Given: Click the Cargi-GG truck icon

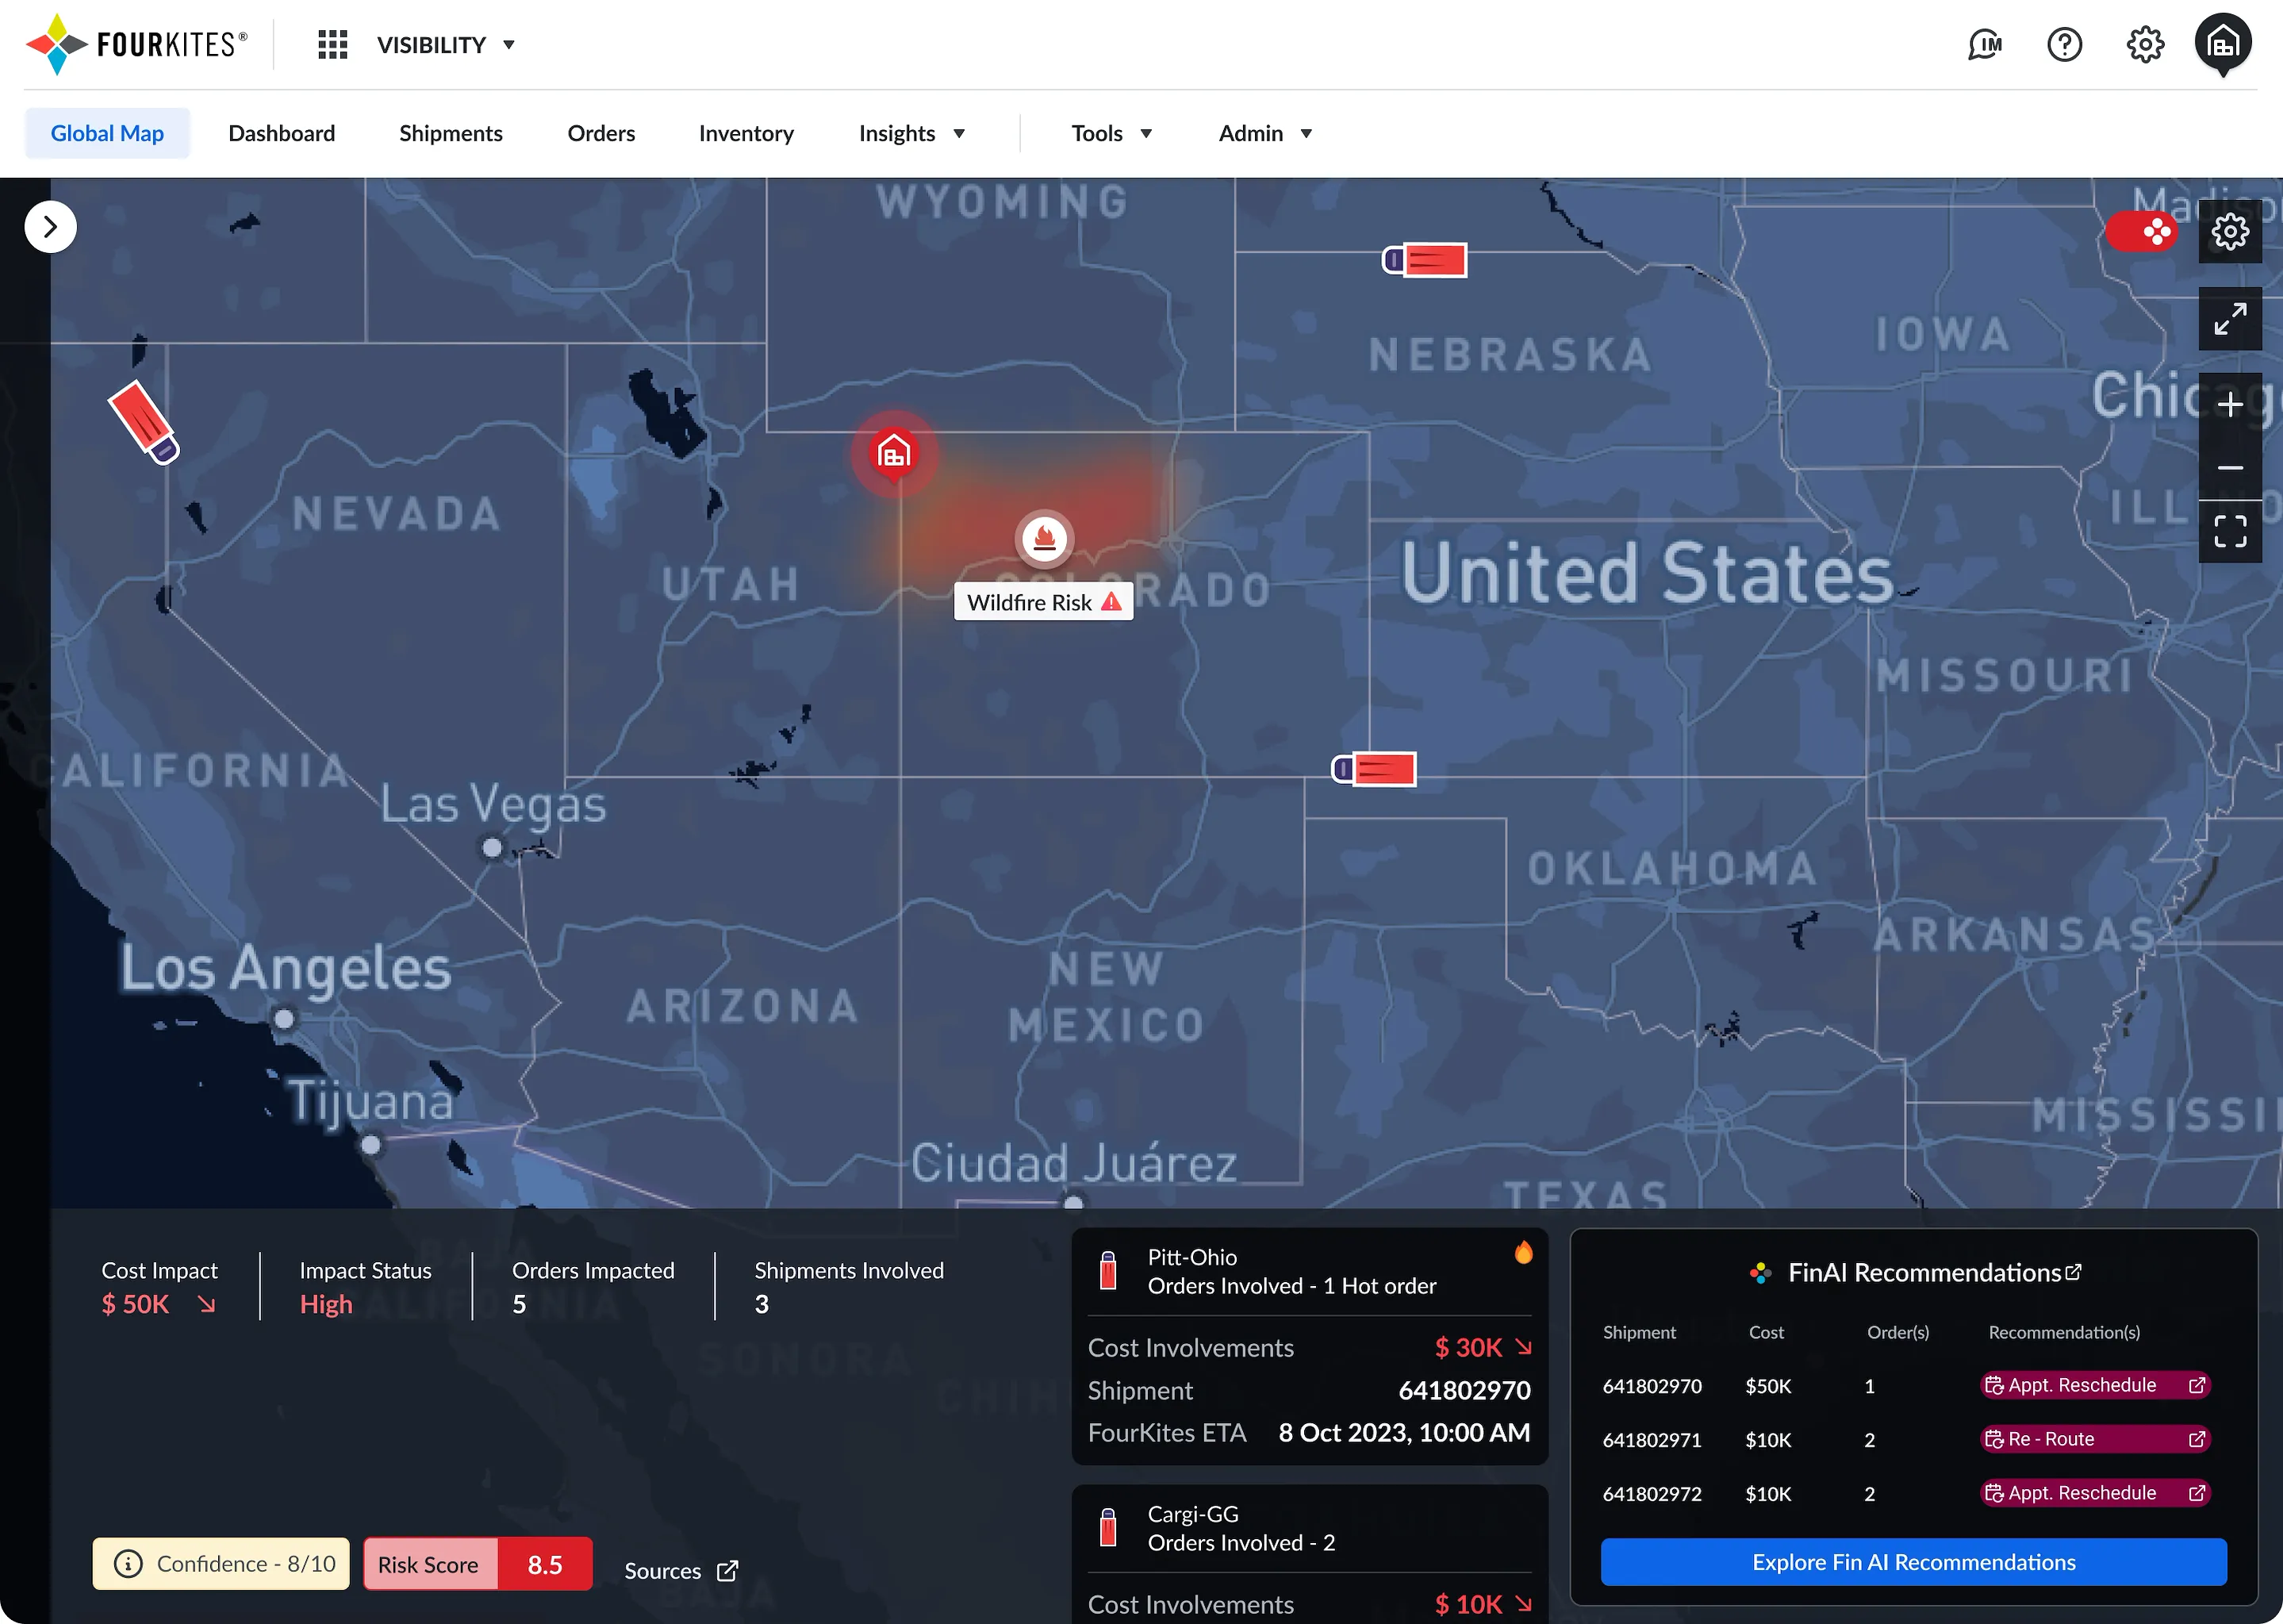Looking at the screenshot, I should tap(1108, 1527).
